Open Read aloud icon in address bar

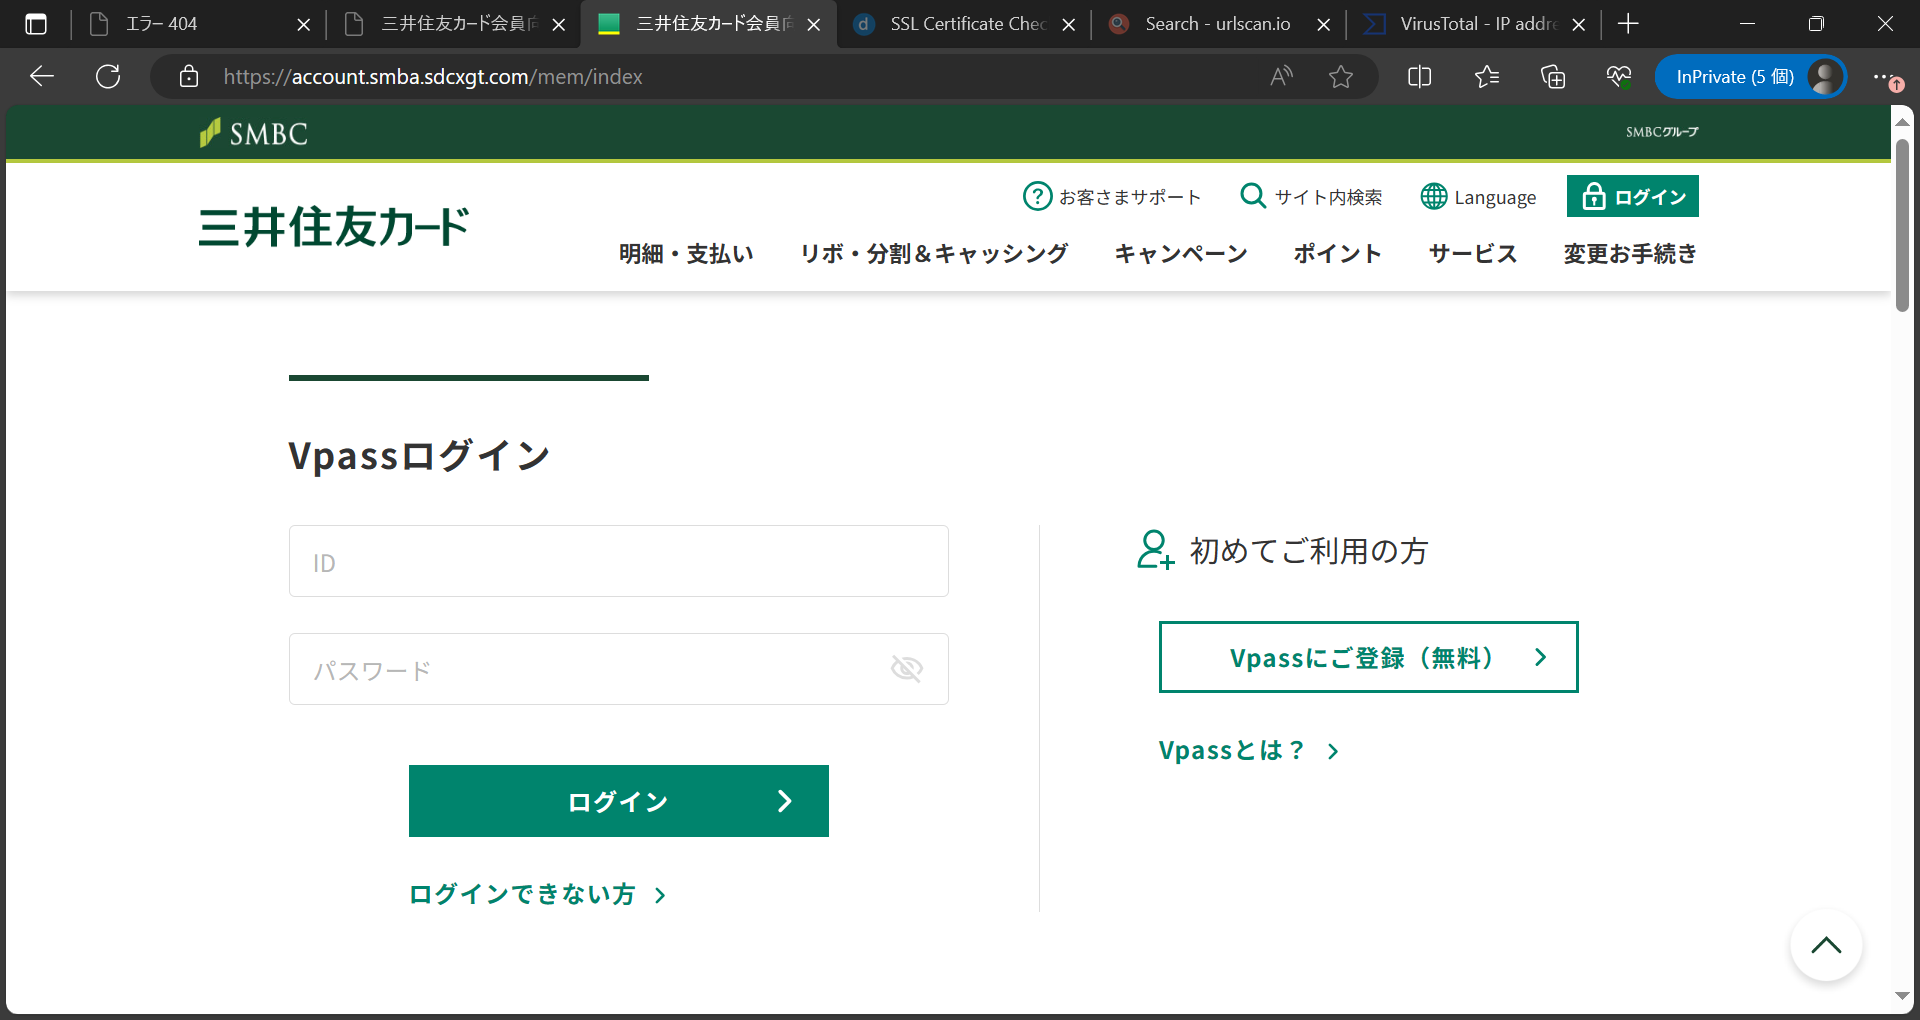coord(1281,76)
